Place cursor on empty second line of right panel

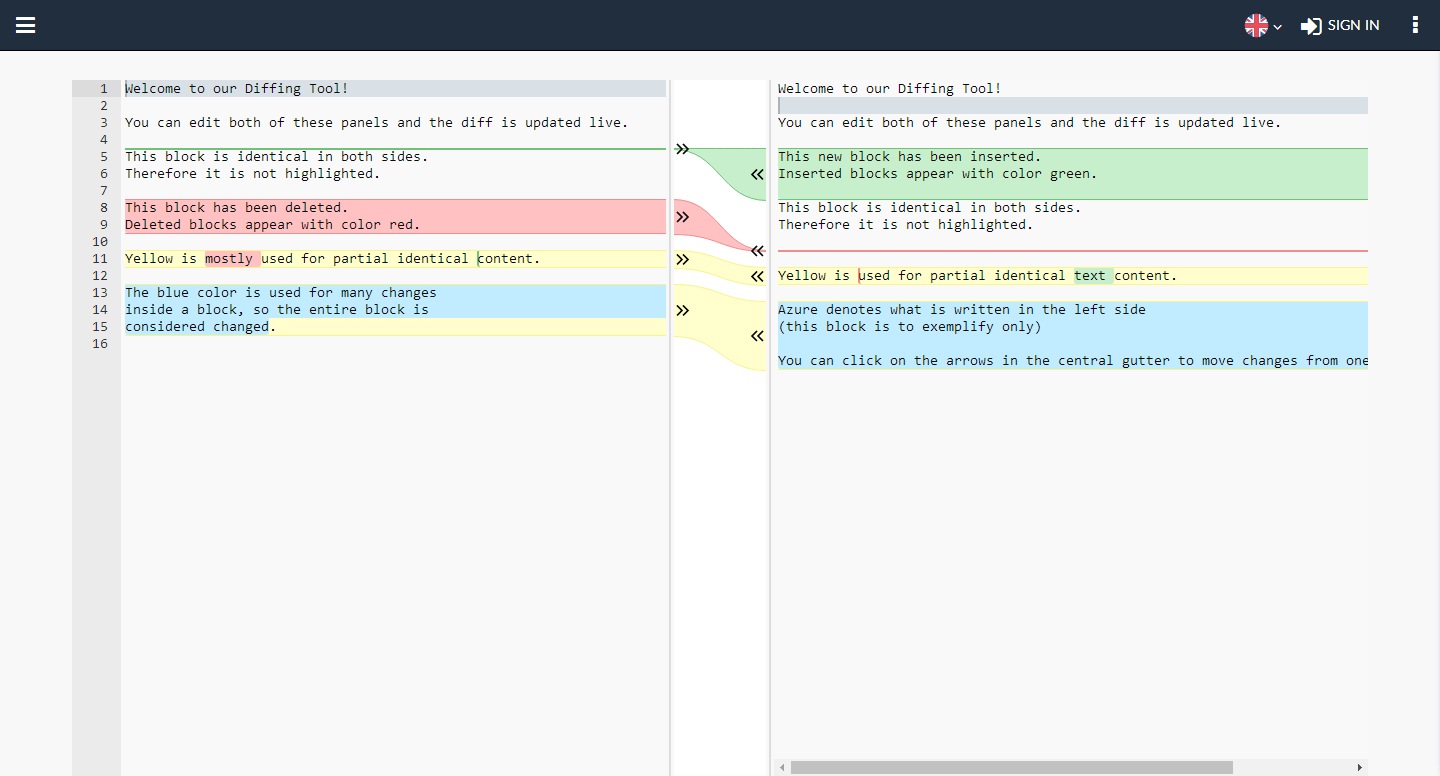point(1073,105)
